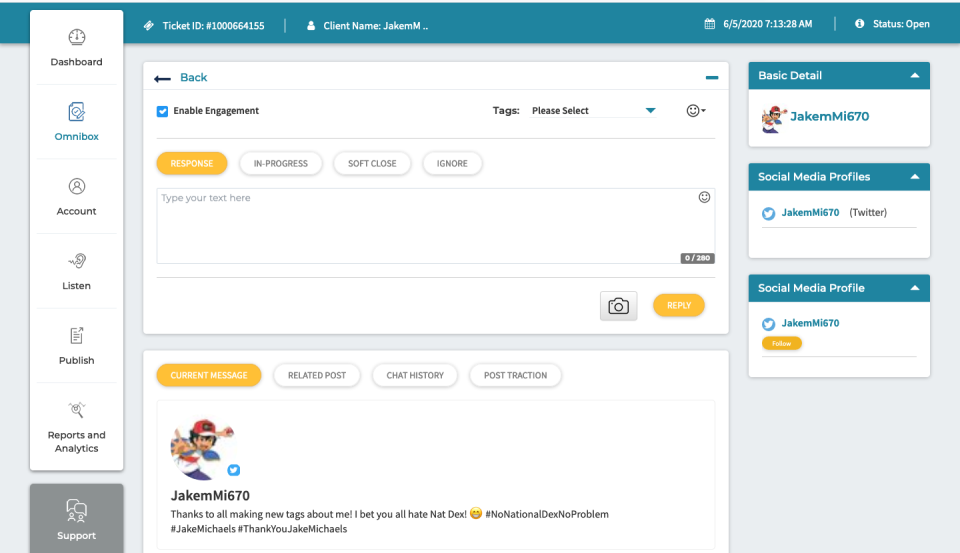The image size is (960, 553).
Task: Open the emoji picker inside the text box
Action: tap(704, 197)
